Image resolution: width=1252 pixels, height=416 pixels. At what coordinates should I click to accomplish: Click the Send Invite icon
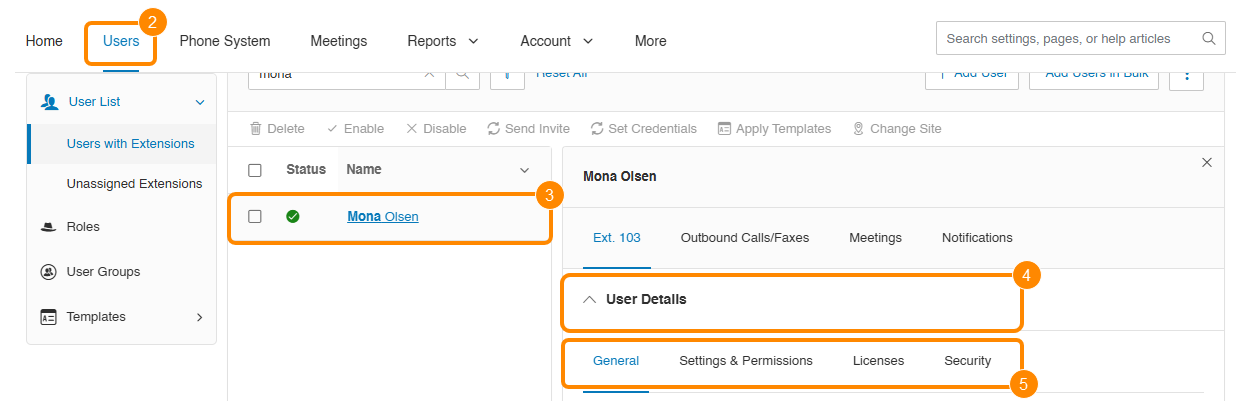point(493,129)
